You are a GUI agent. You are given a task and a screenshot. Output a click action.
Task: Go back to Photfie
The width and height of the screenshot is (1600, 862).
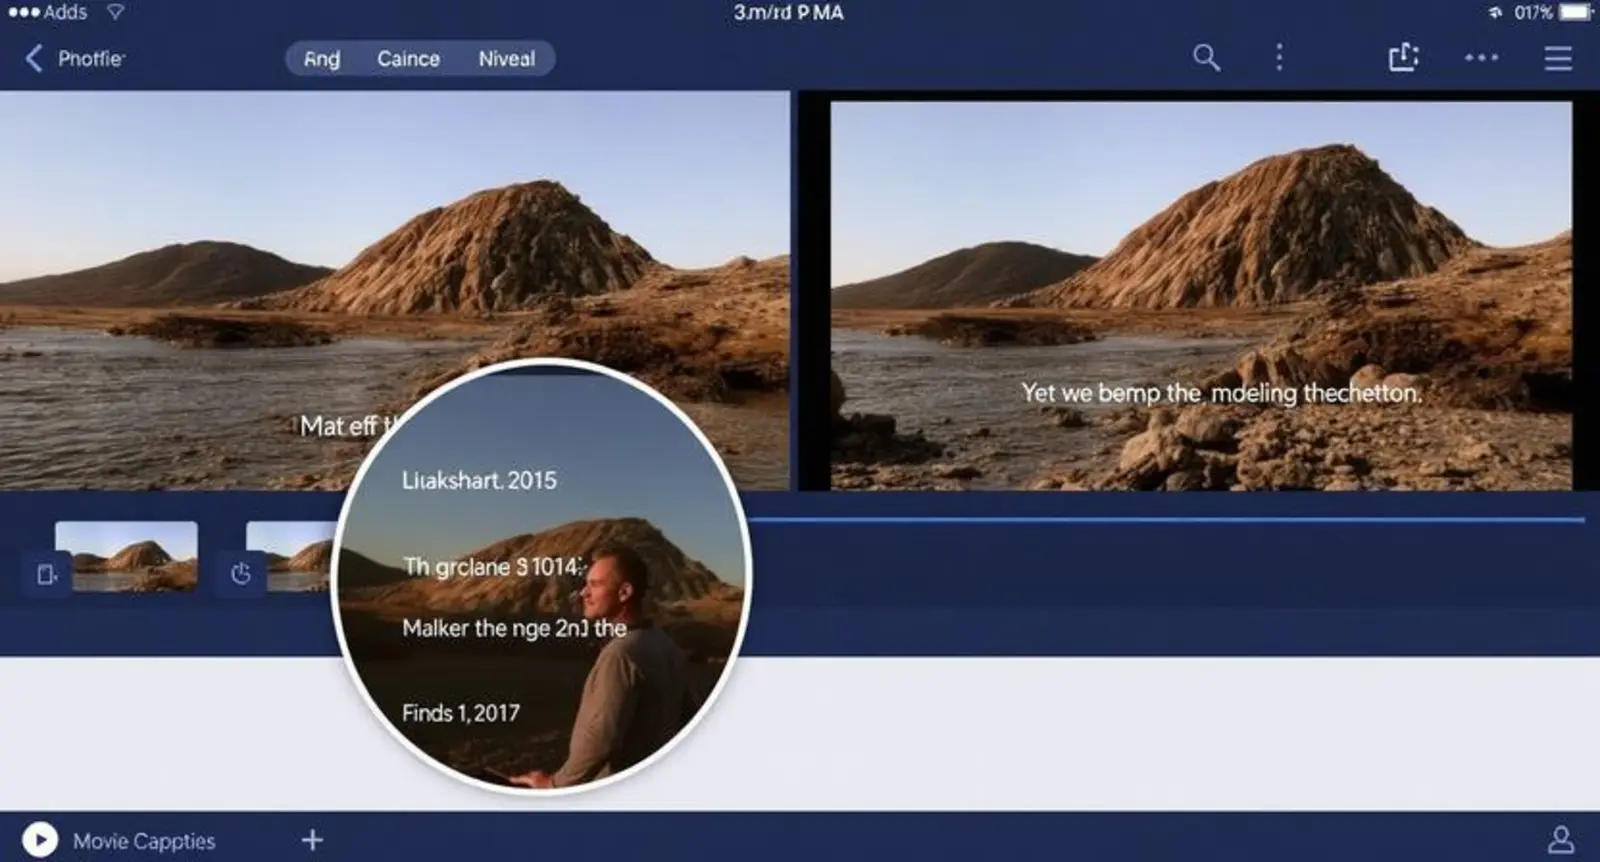pos(34,58)
